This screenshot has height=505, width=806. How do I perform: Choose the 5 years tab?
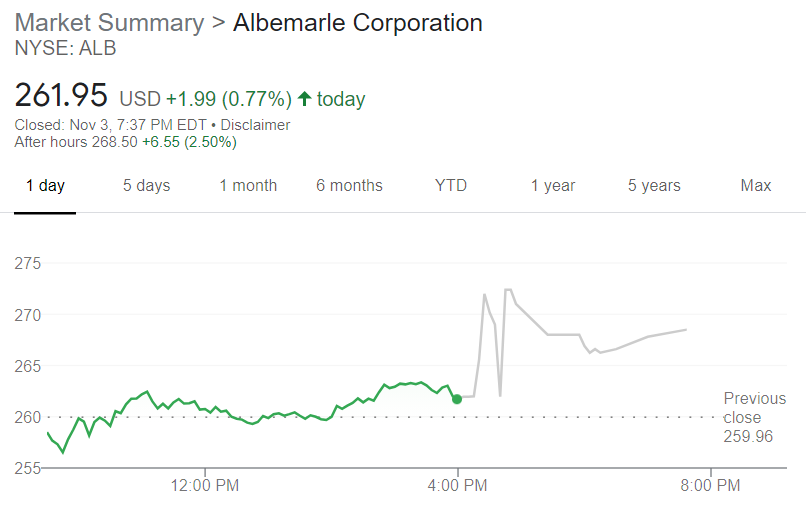pyautogui.click(x=654, y=185)
